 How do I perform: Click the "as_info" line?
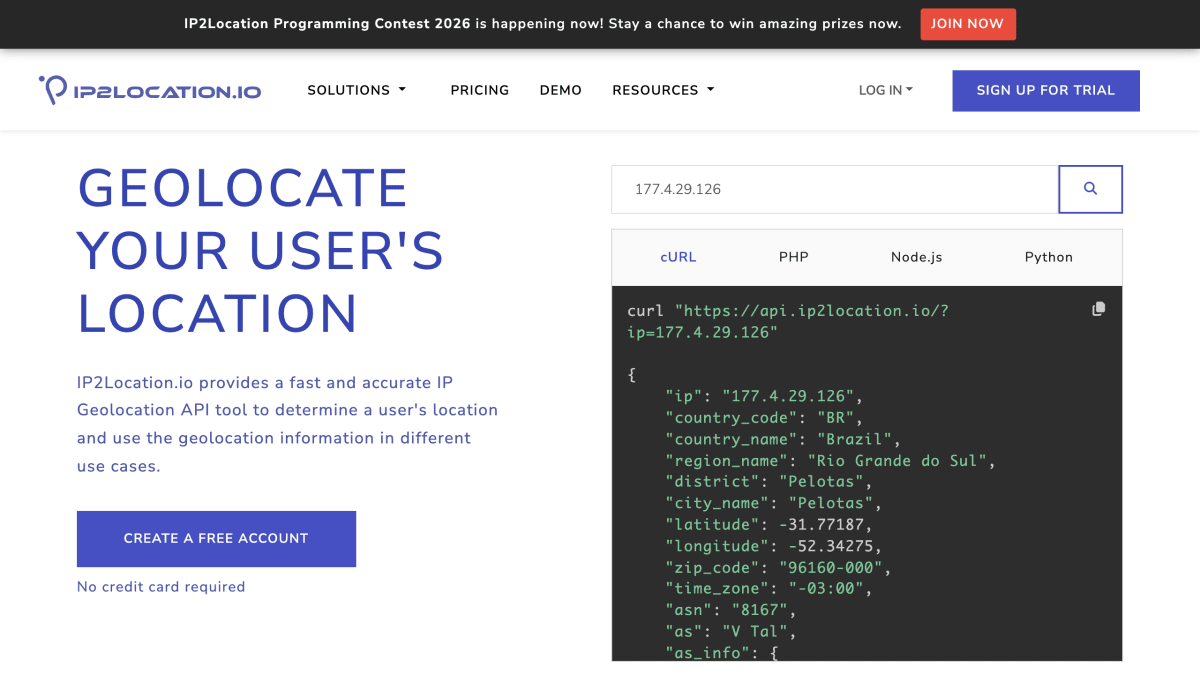(721, 653)
